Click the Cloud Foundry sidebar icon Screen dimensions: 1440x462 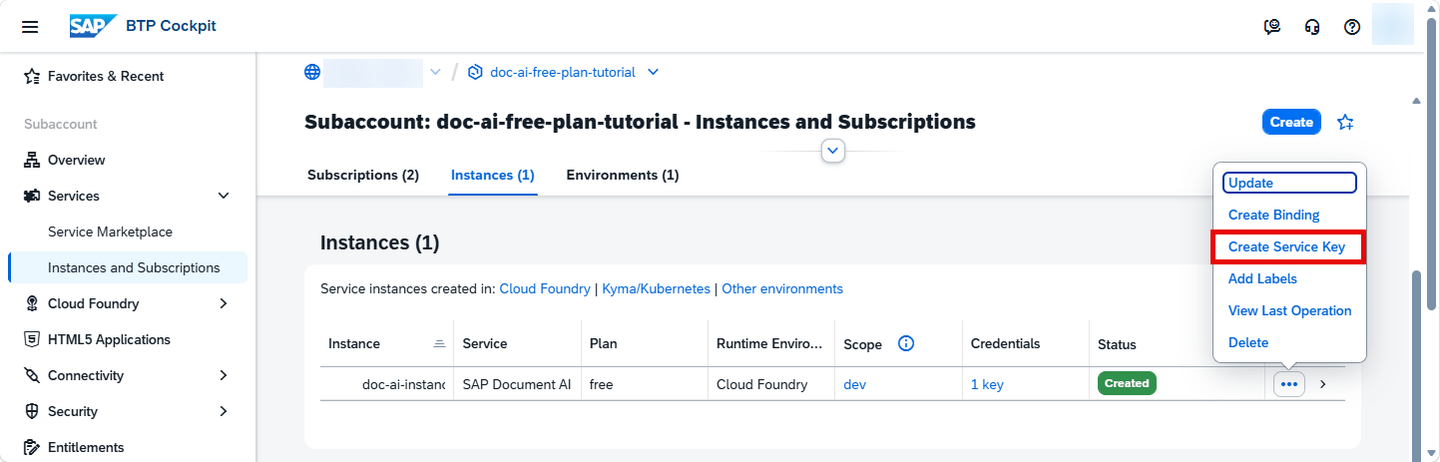coord(31,304)
